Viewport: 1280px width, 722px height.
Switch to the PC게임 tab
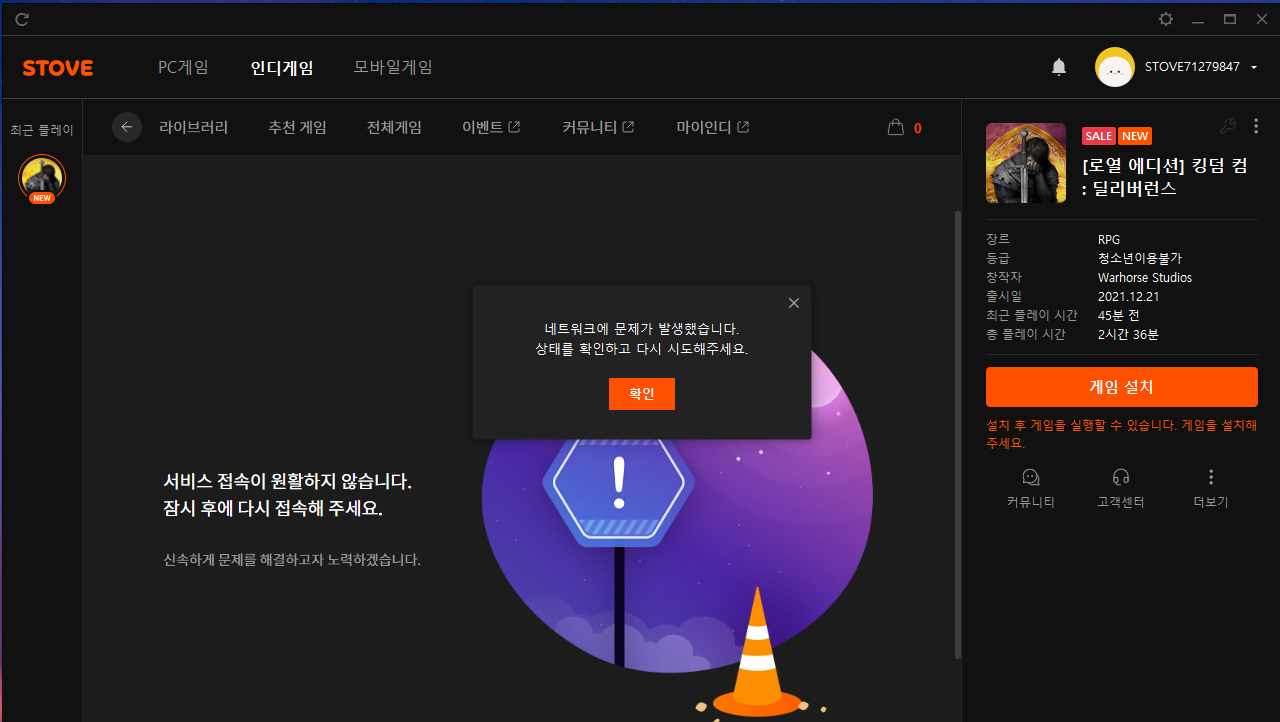(x=183, y=67)
